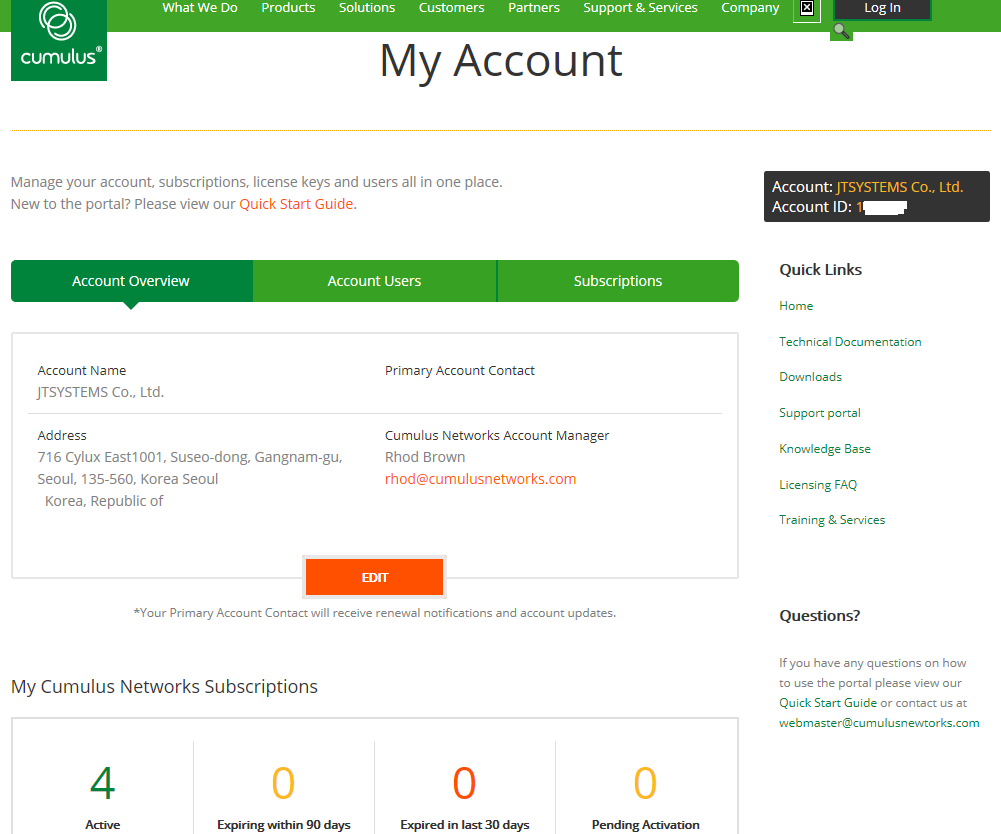The width and height of the screenshot is (1001, 834).
Task: Click the Pending Activation count
Action: coord(645,784)
